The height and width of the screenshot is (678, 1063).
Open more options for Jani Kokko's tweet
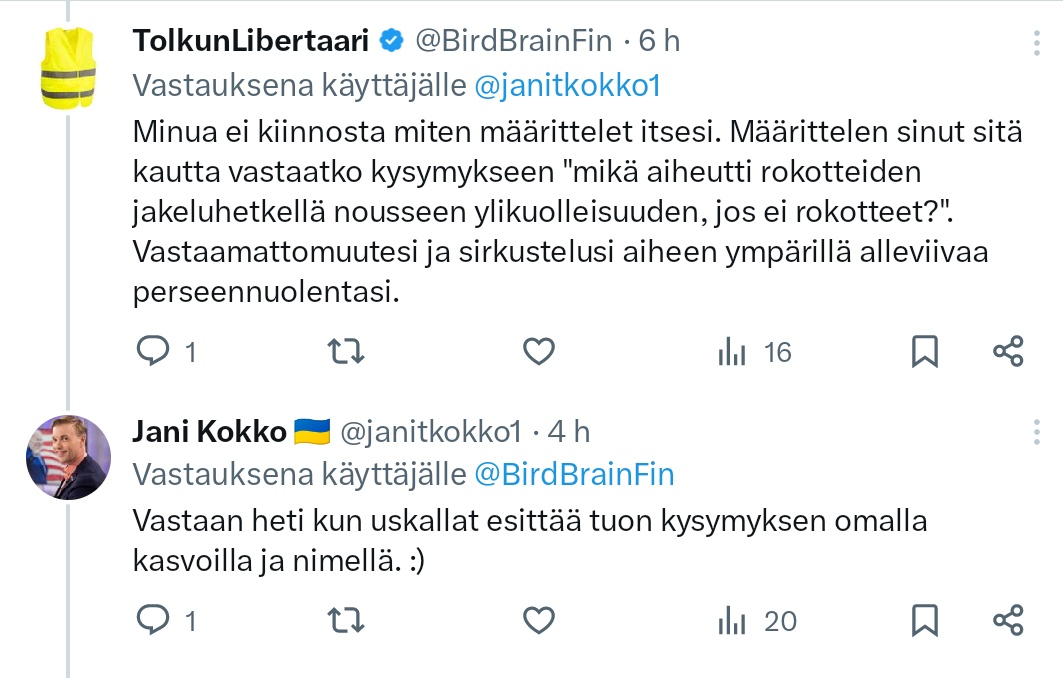click(1036, 433)
